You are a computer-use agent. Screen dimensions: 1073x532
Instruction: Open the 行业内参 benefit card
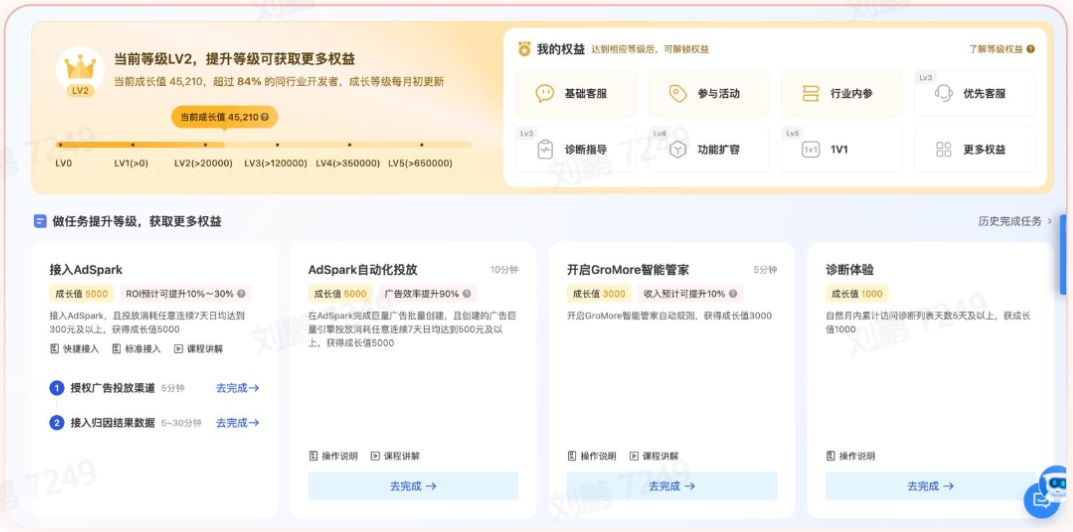click(841, 94)
